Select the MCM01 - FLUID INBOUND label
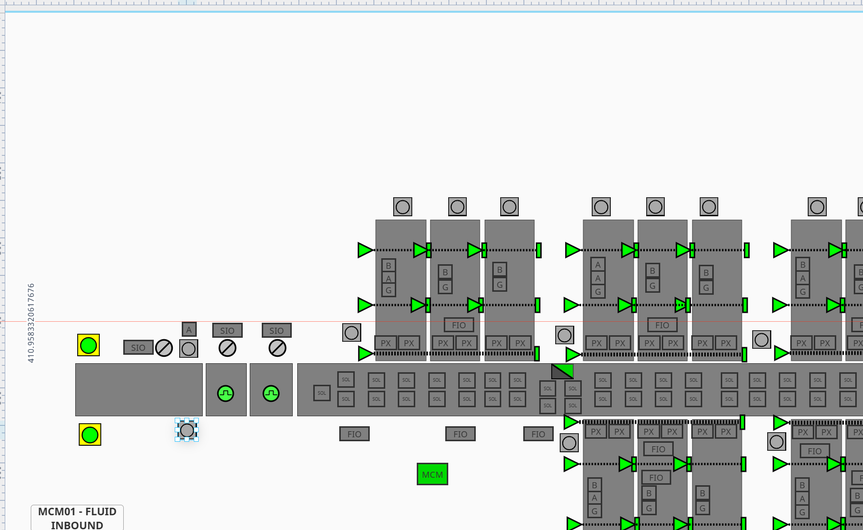The image size is (863, 530). [77, 517]
